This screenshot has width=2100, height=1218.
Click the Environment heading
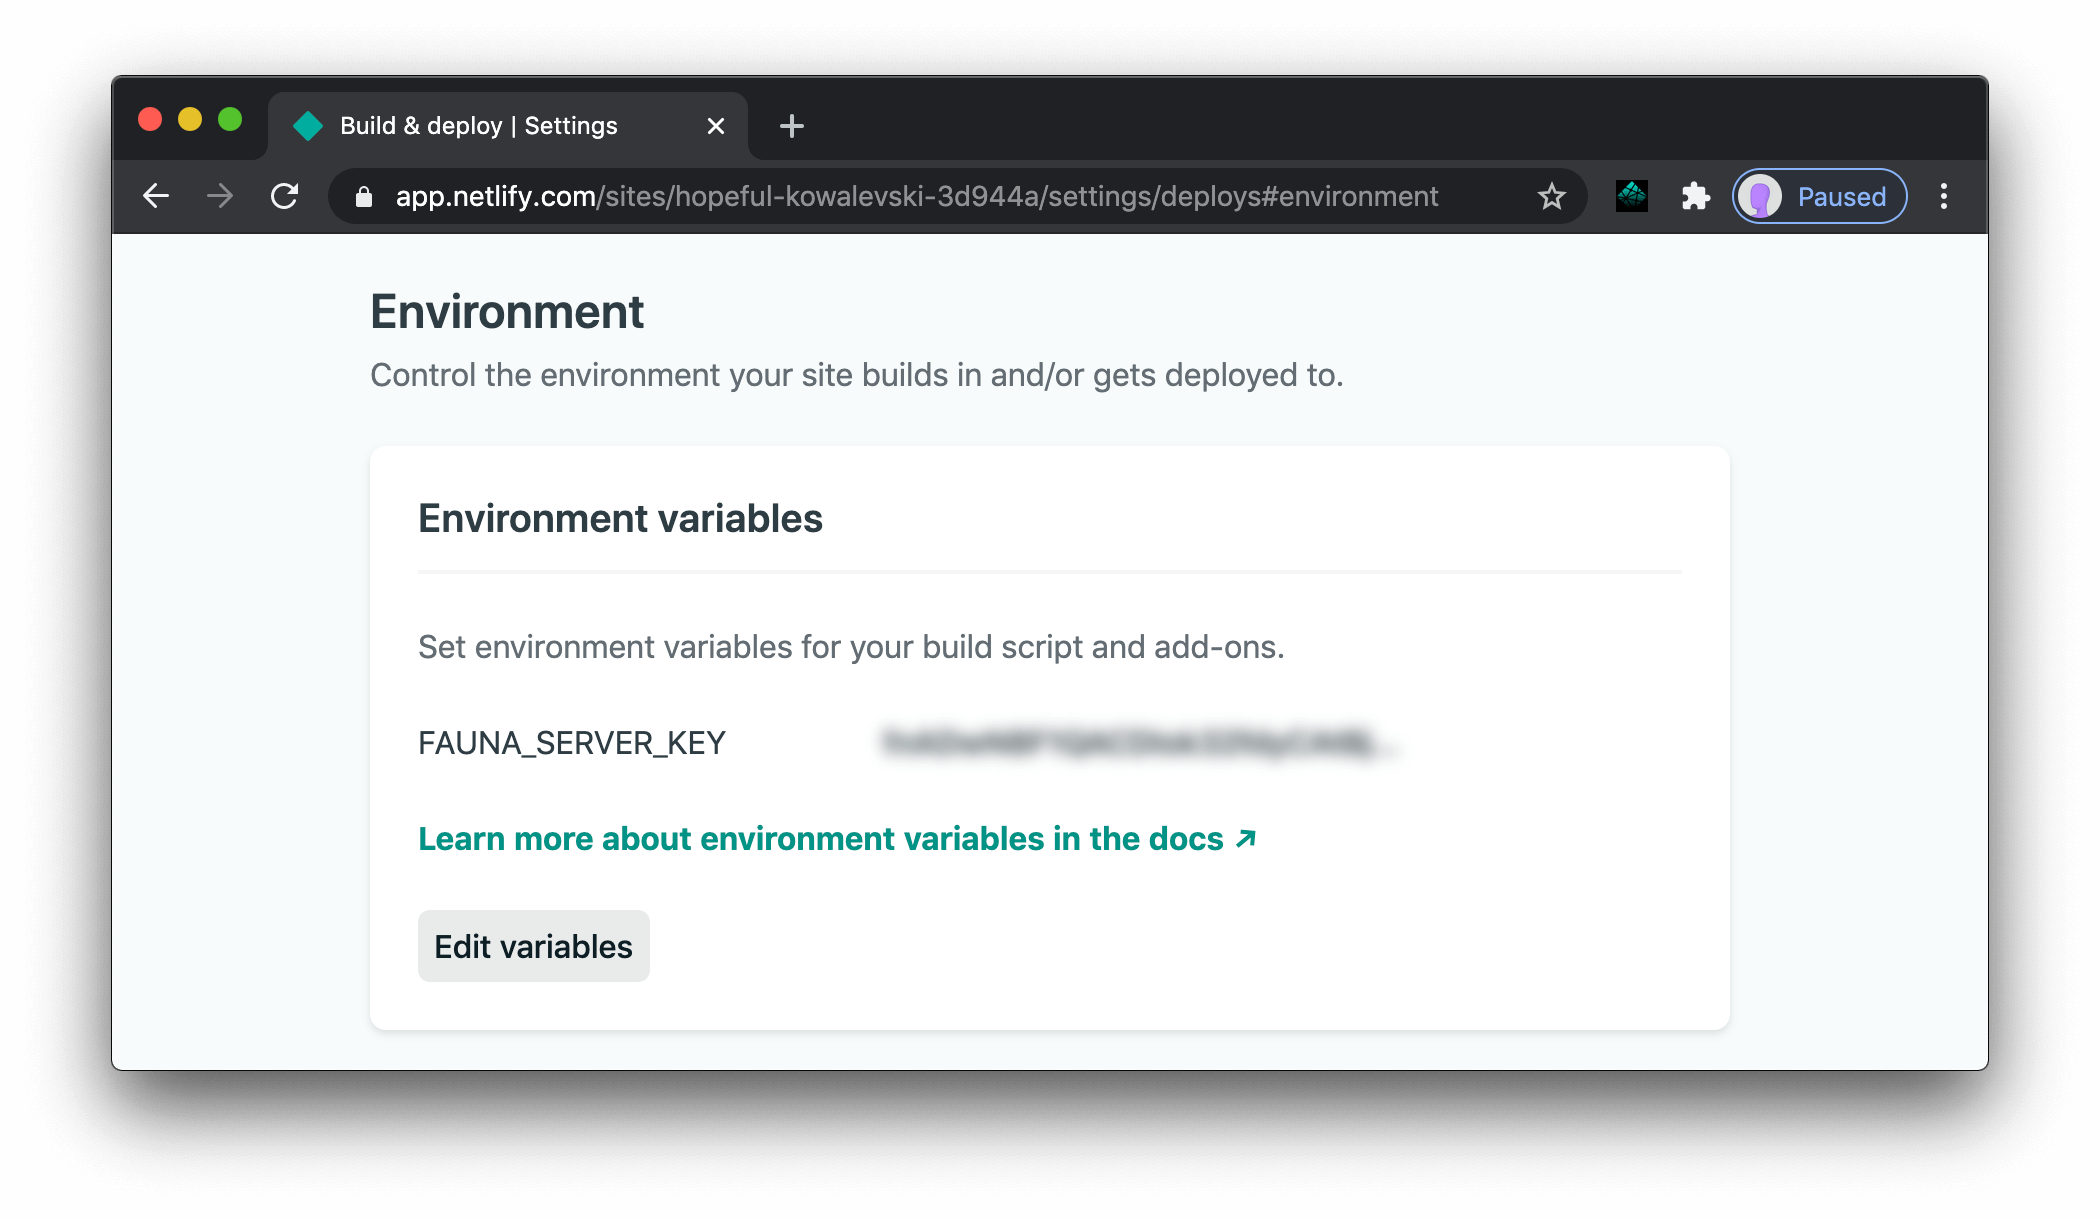(x=506, y=312)
